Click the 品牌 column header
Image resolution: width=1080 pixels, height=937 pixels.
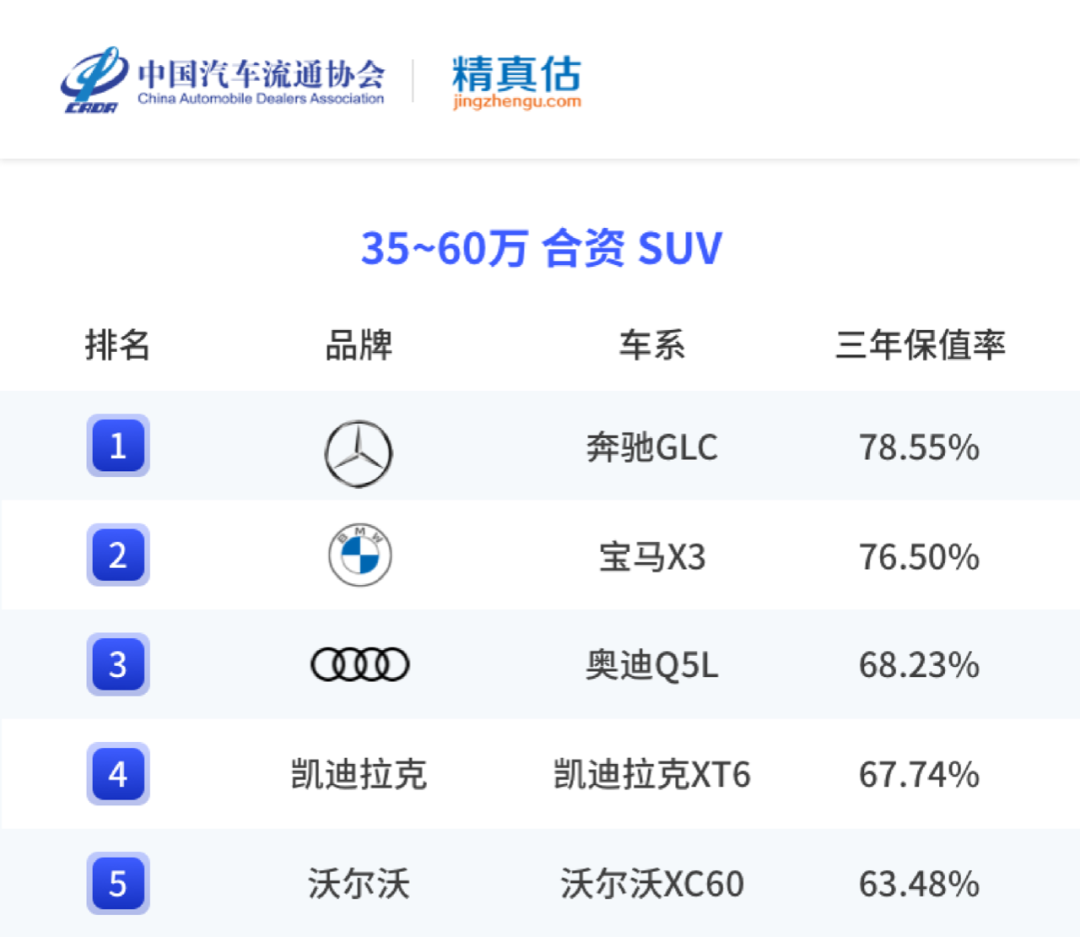pos(359,345)
